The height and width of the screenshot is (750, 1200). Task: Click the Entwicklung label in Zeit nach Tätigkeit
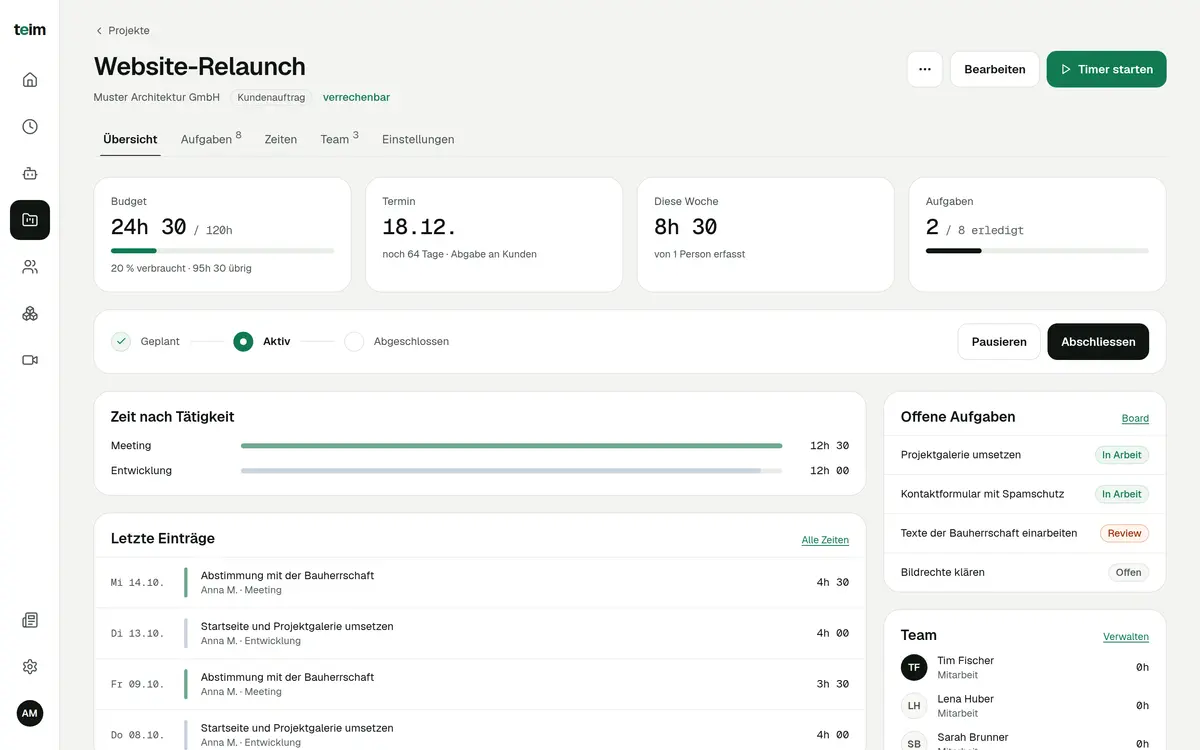coord(141,471)
